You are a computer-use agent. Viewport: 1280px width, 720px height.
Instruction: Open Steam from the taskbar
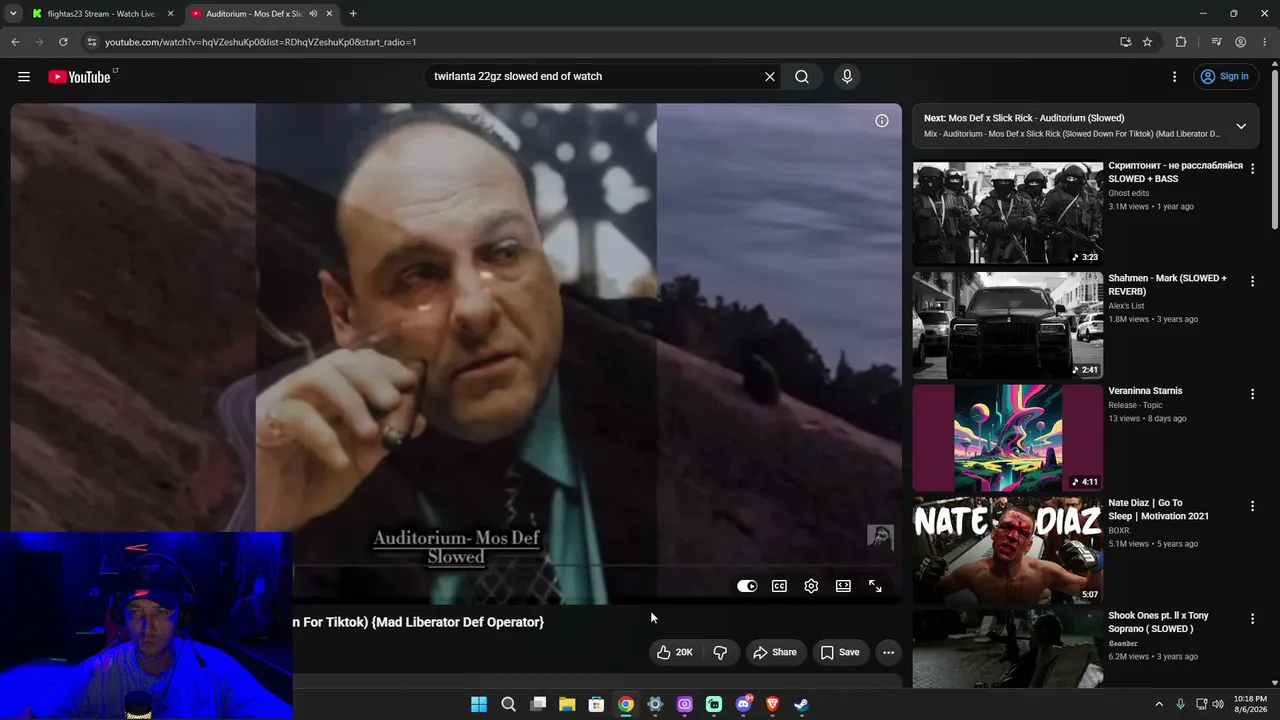point(801,704)
